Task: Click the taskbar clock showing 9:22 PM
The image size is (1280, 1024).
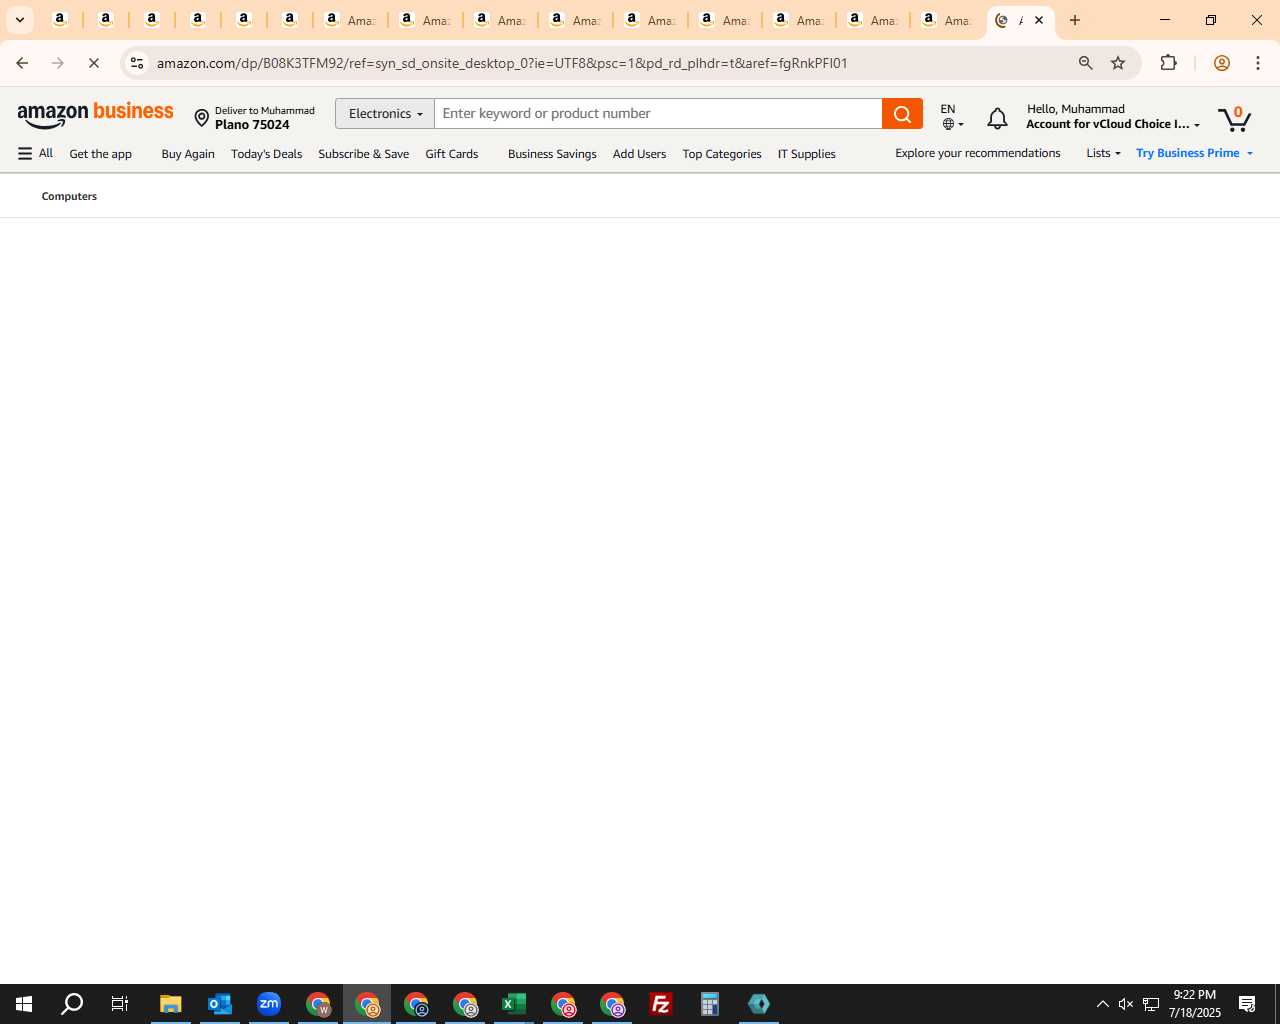Action: pyautogui.click(x=1195, y=1004)
